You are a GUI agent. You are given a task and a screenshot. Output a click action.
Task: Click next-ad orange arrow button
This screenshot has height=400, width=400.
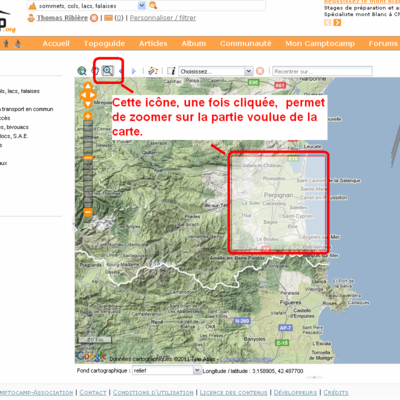tap(337, 23)
